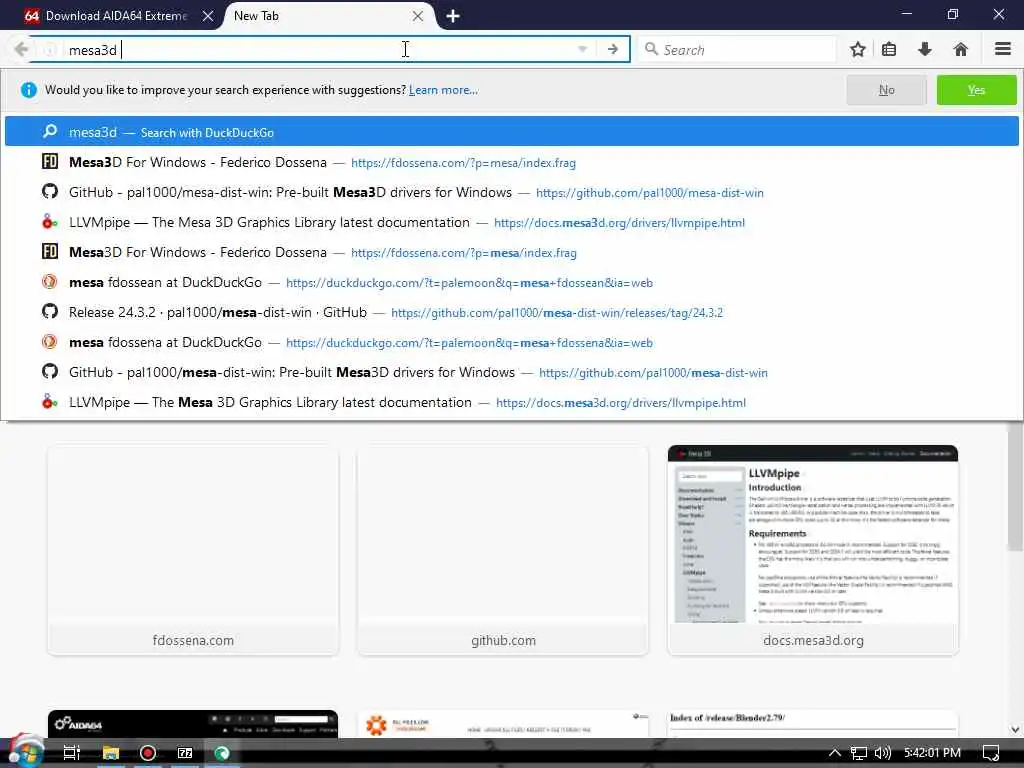1024x768 pixels.
Task: Click the scrollbar down arrow
Action: point(1015,729)
